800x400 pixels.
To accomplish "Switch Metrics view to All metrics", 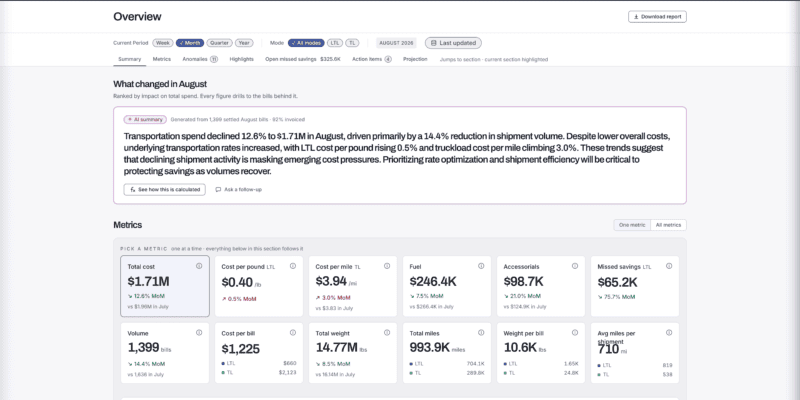I will tap(668, 225).
